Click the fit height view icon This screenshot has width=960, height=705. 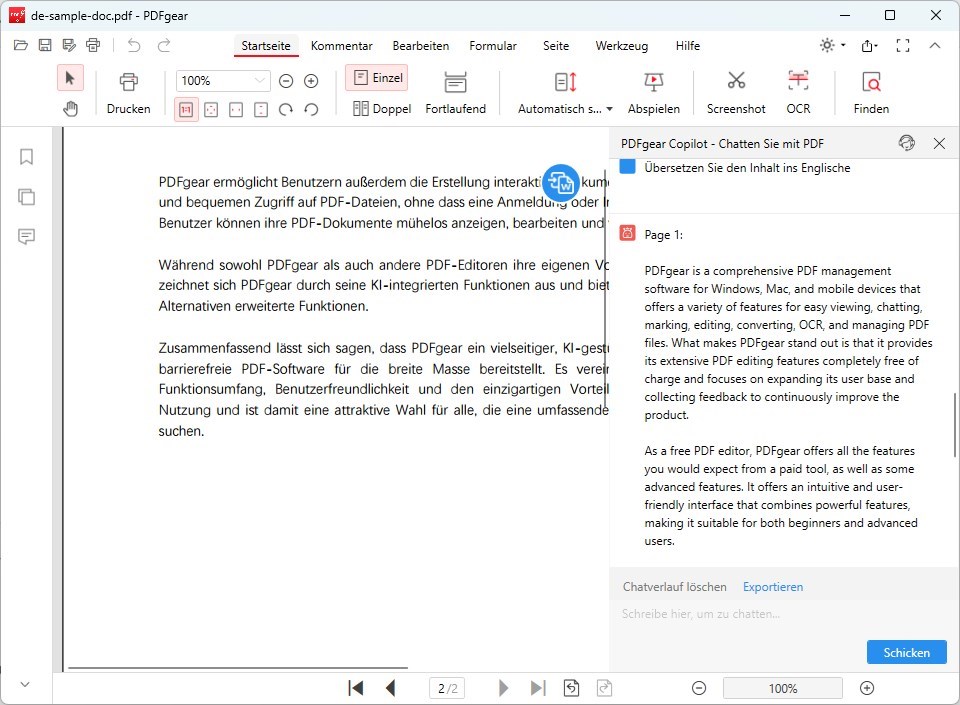click(261, 110)
